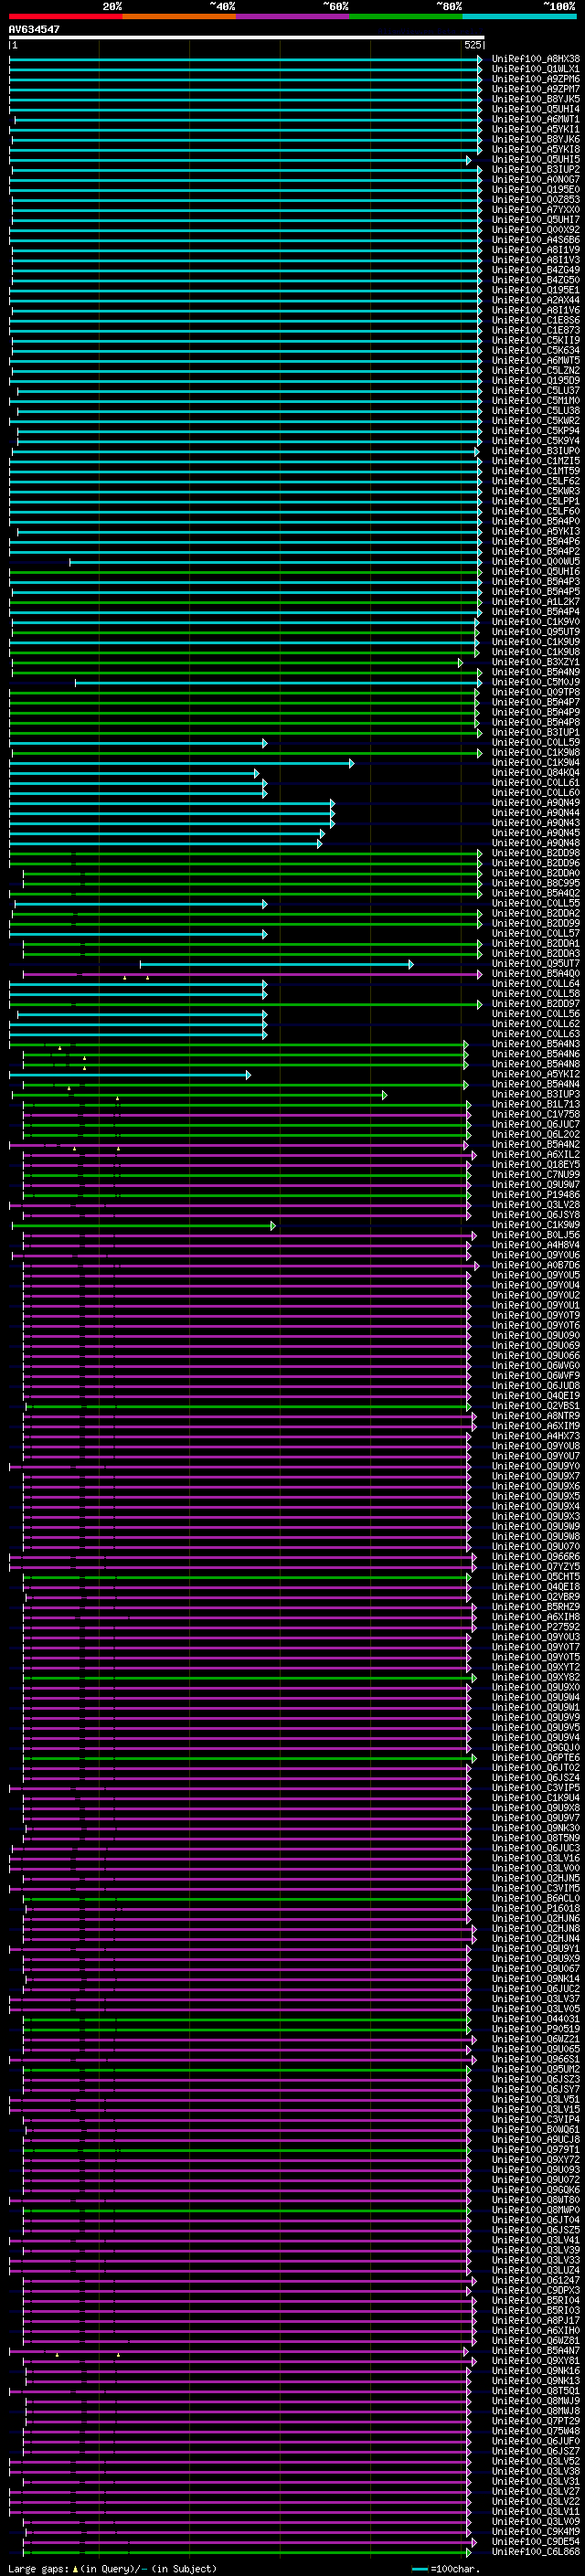
Task: Select hit label UniRef100_A2AX44
Action: tap(536, 300)
